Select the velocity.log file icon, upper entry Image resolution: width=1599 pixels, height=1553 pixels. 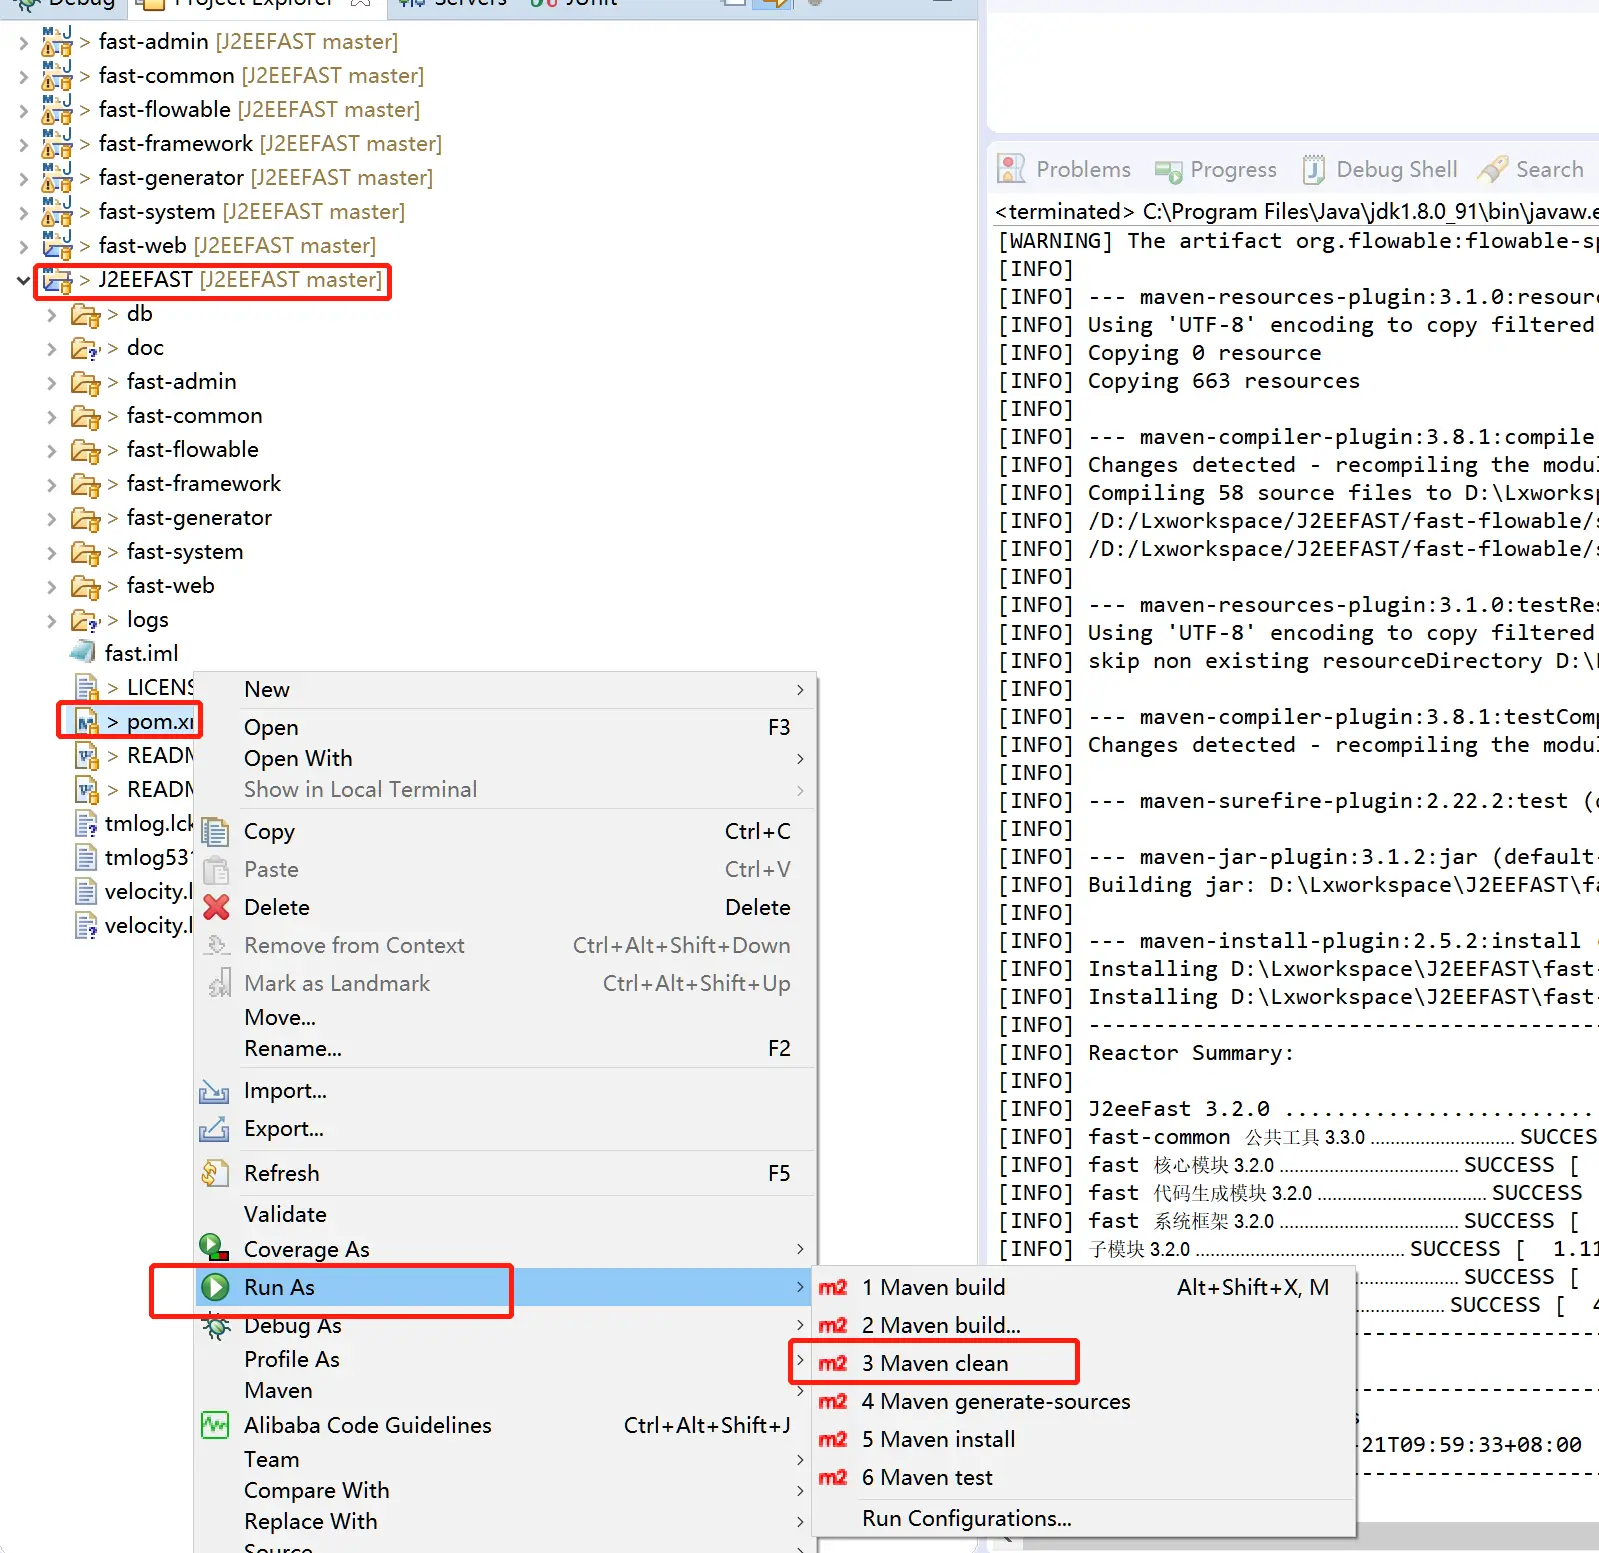click(x=87, y=892)
